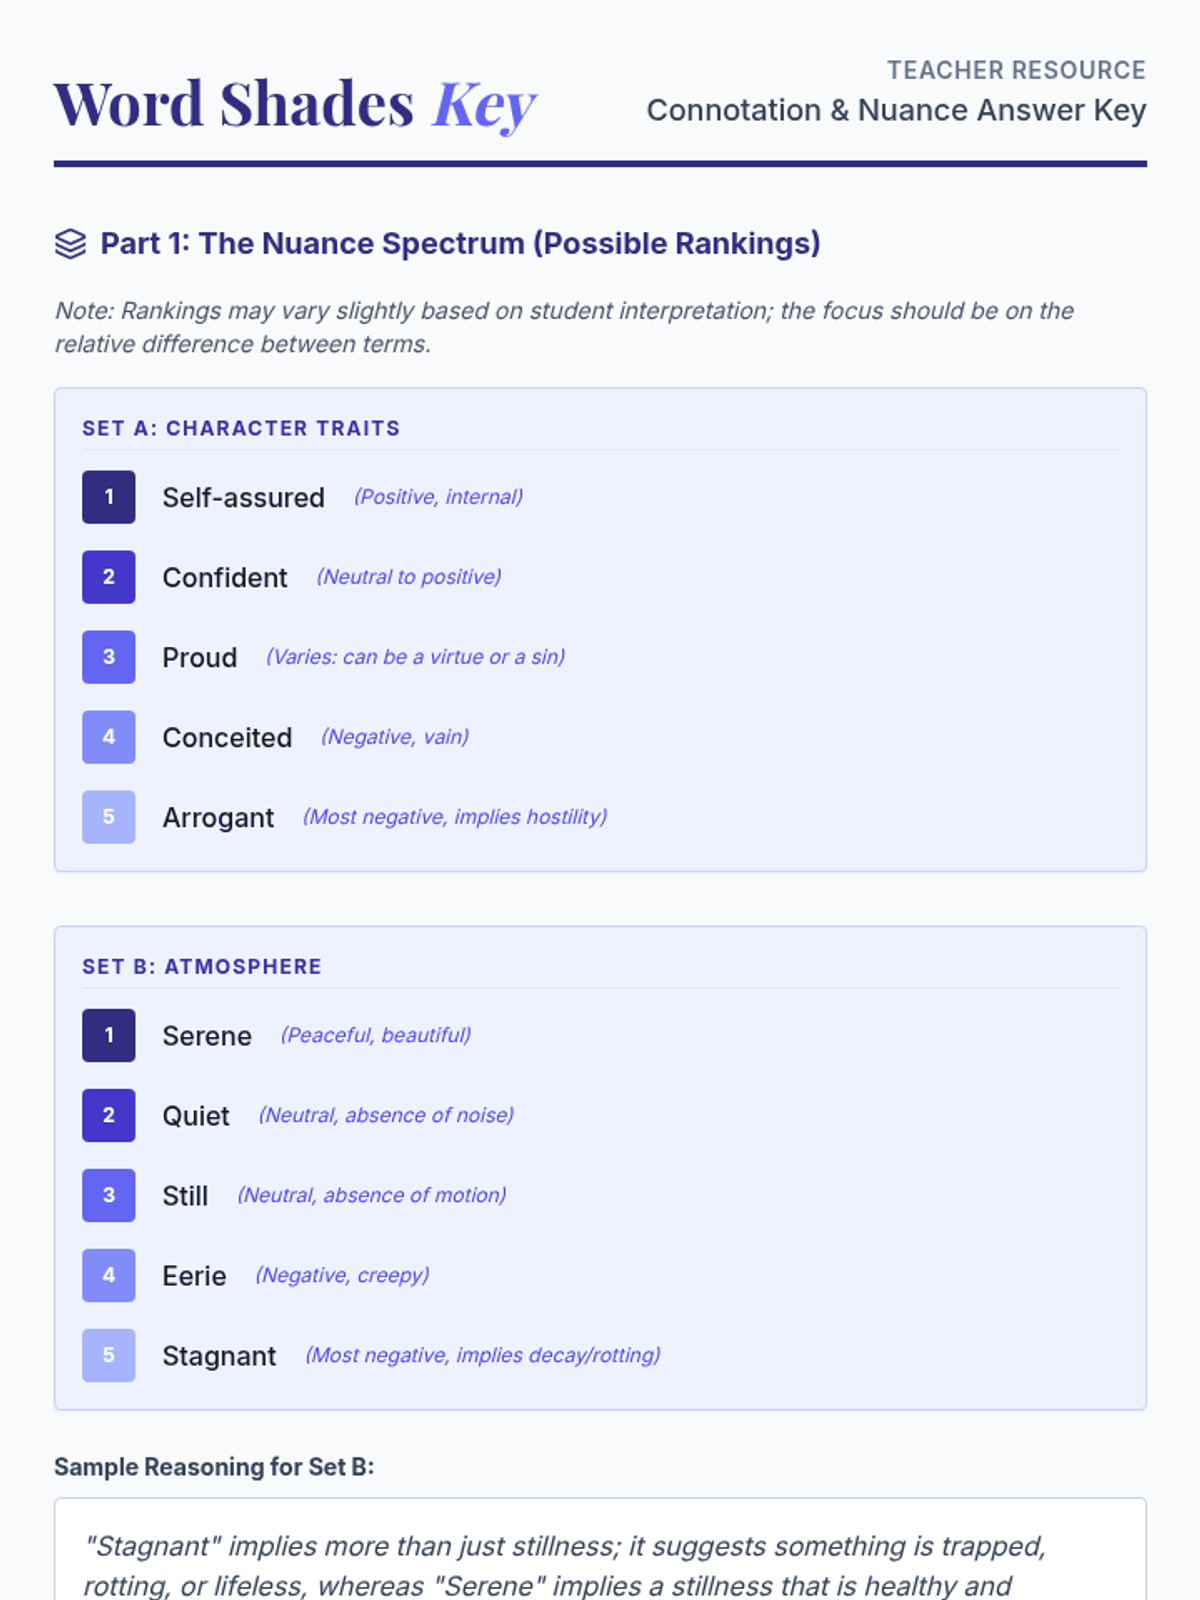Click the Teacher Resource label
The image size is (1200, 1600).
[x=1016, y=70]
